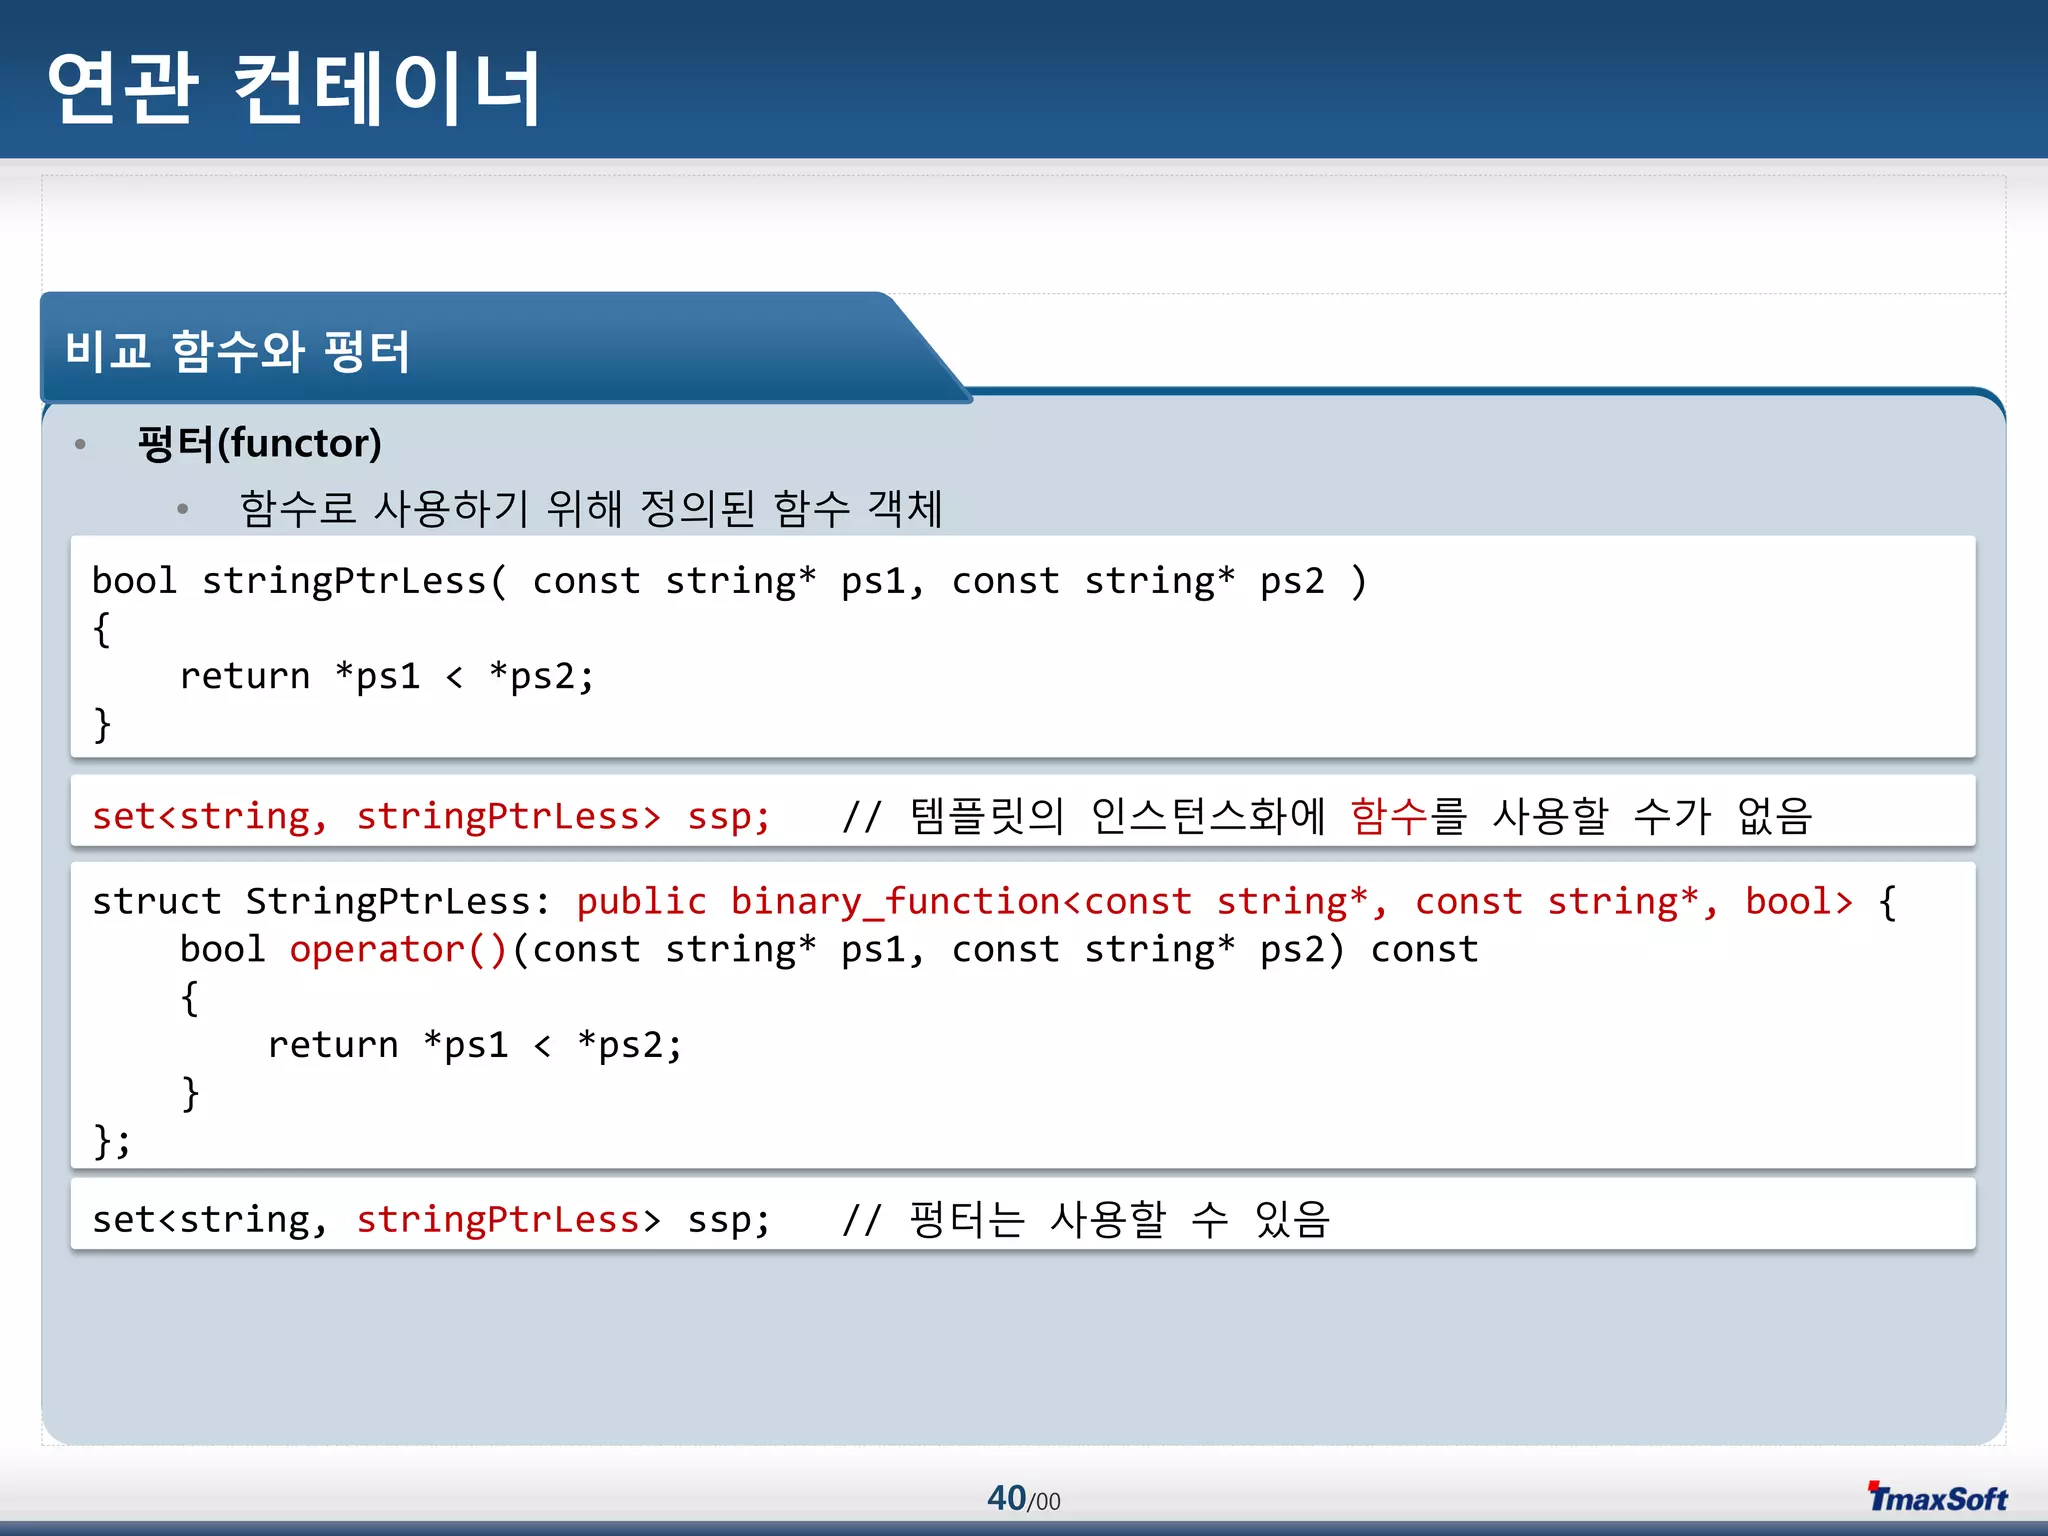2048x1536 pixels.
Task: Click the comment '템플릿의 인스턴스화에 함수를 사용할 수가 없음'
Action: pos(1361,816)
